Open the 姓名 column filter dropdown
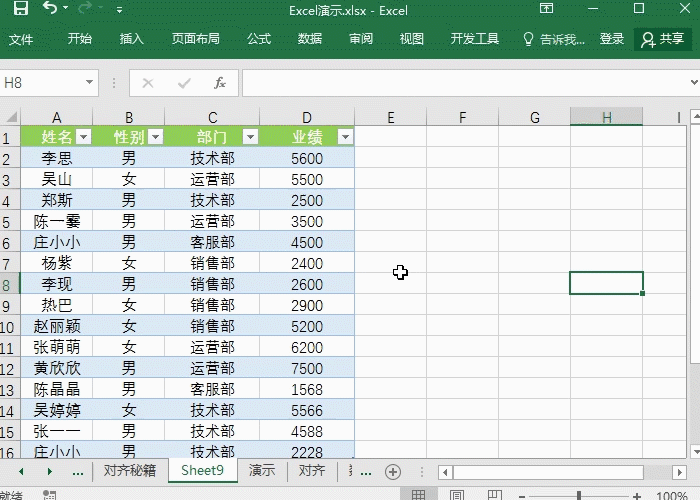Screen dimensions: 700x500 pos(84,137)
